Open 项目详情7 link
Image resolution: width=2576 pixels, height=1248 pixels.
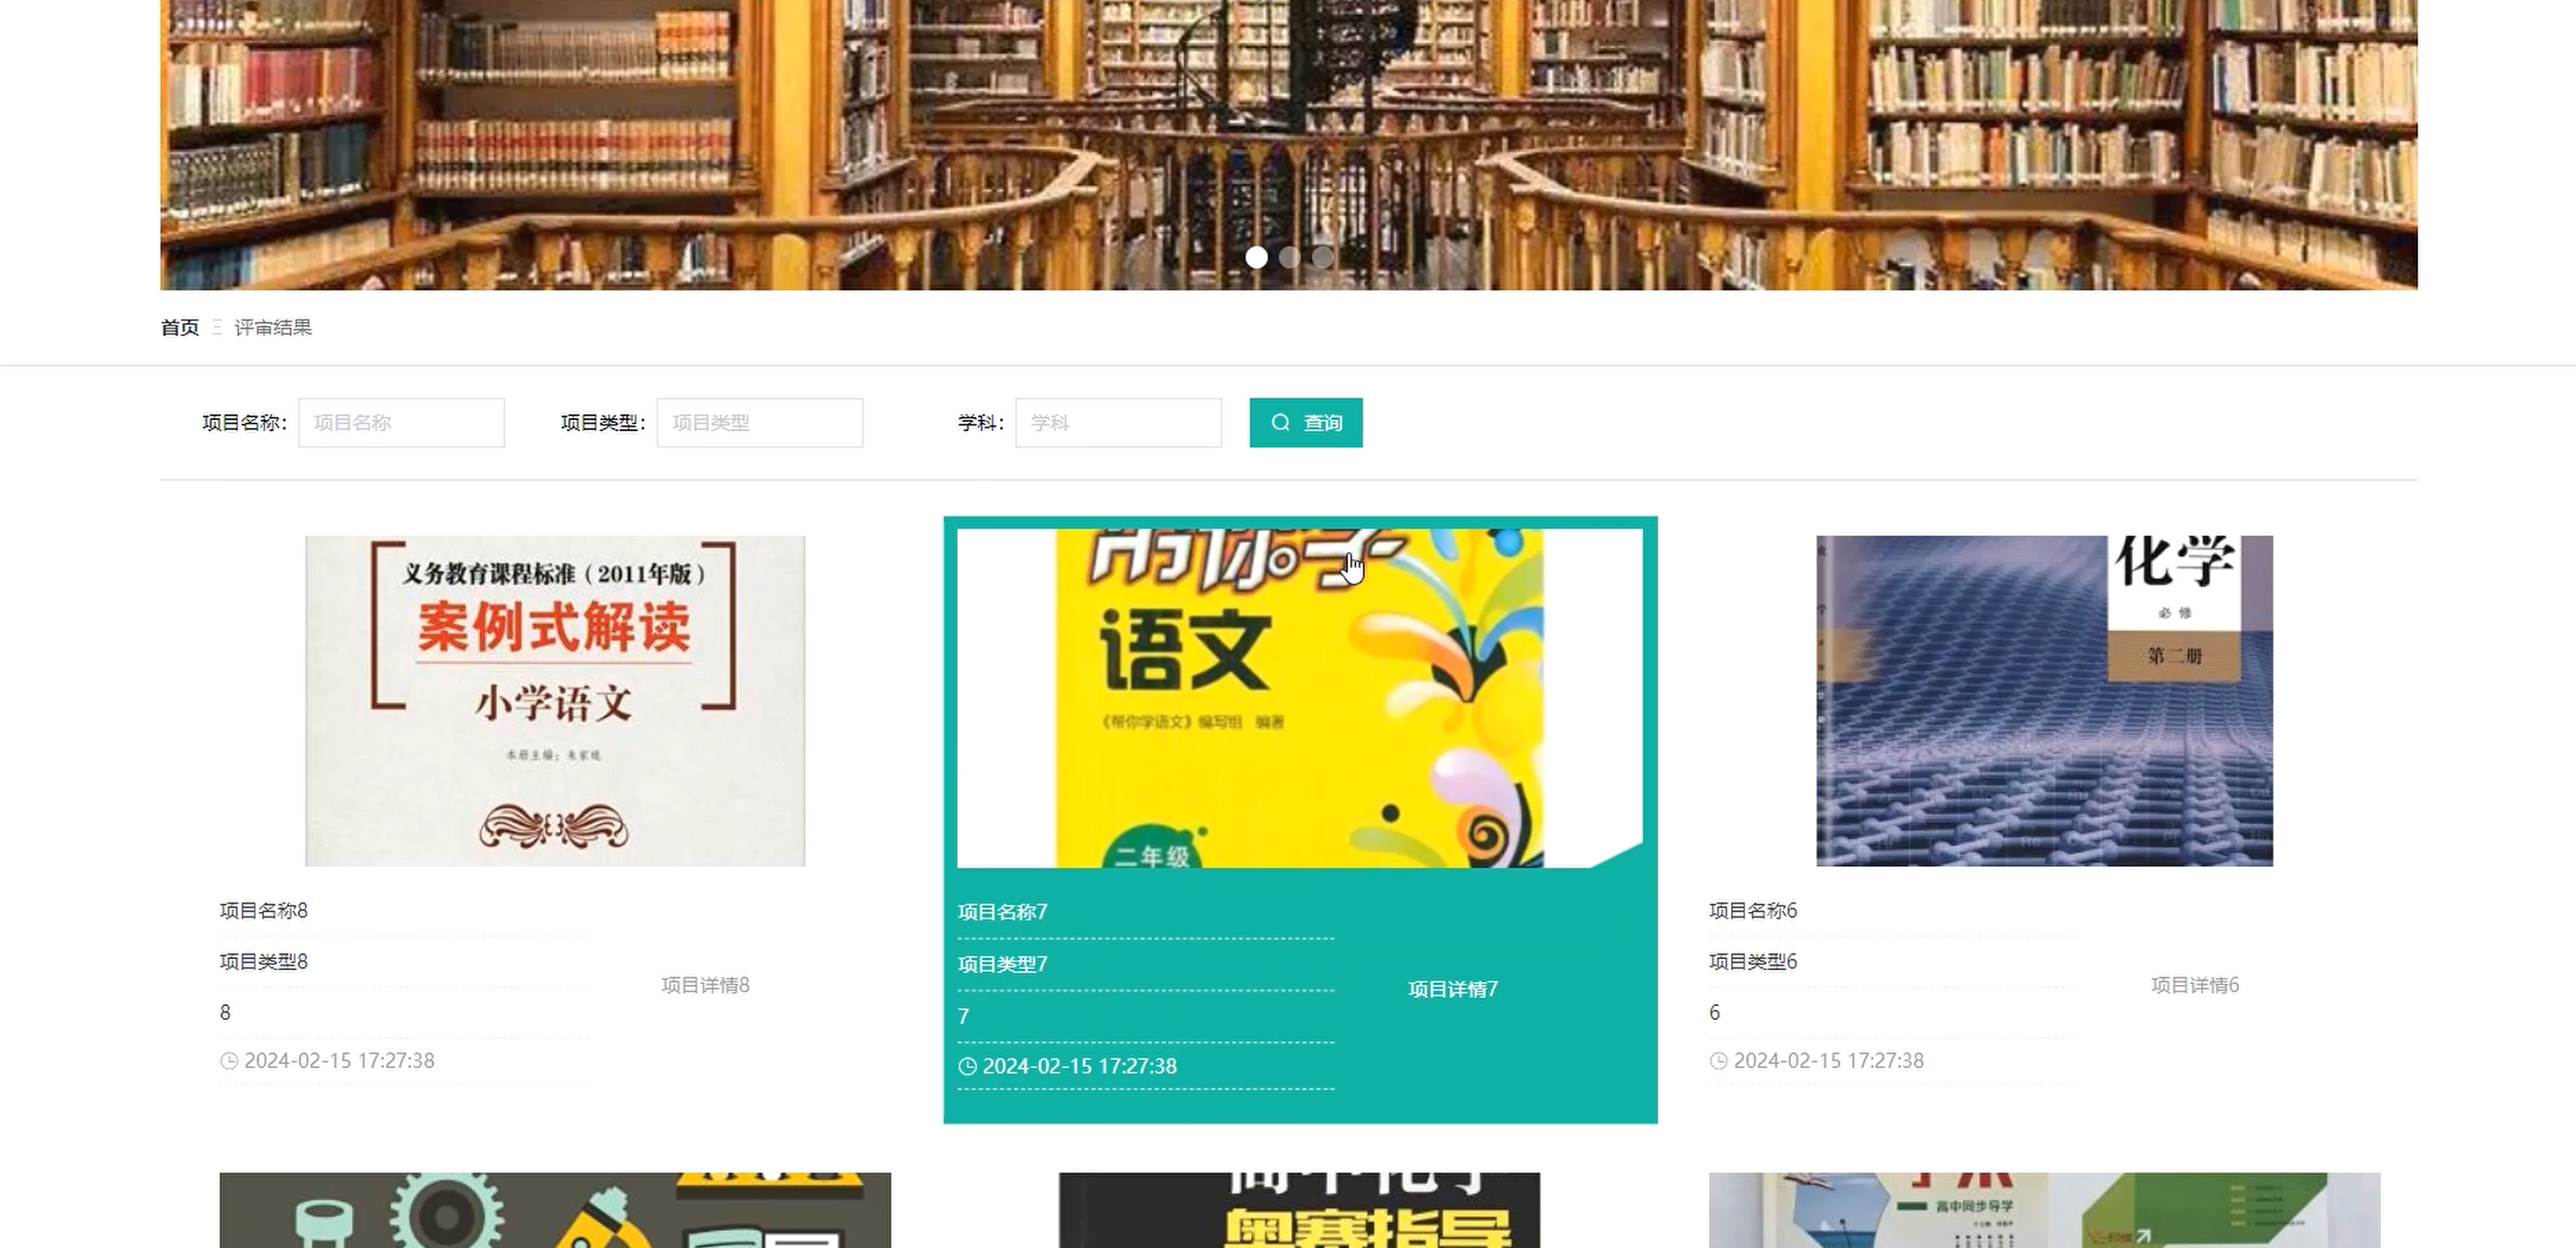coord(1453,989)
